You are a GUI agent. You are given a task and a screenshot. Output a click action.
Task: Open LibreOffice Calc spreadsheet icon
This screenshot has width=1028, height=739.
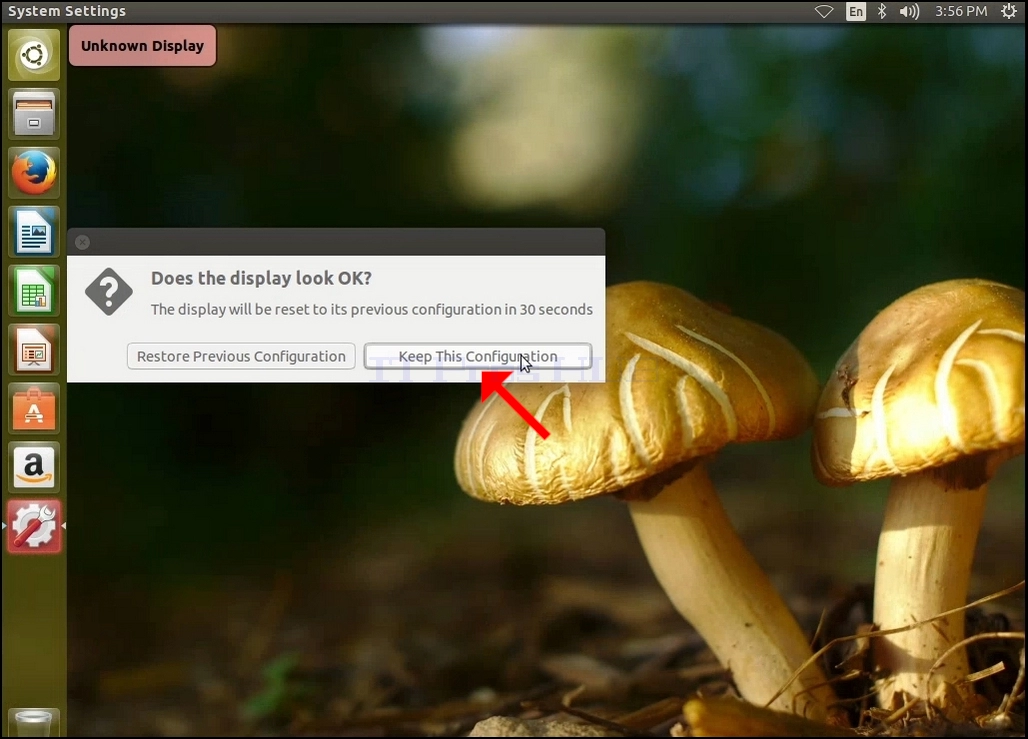[x=34, y=291]
